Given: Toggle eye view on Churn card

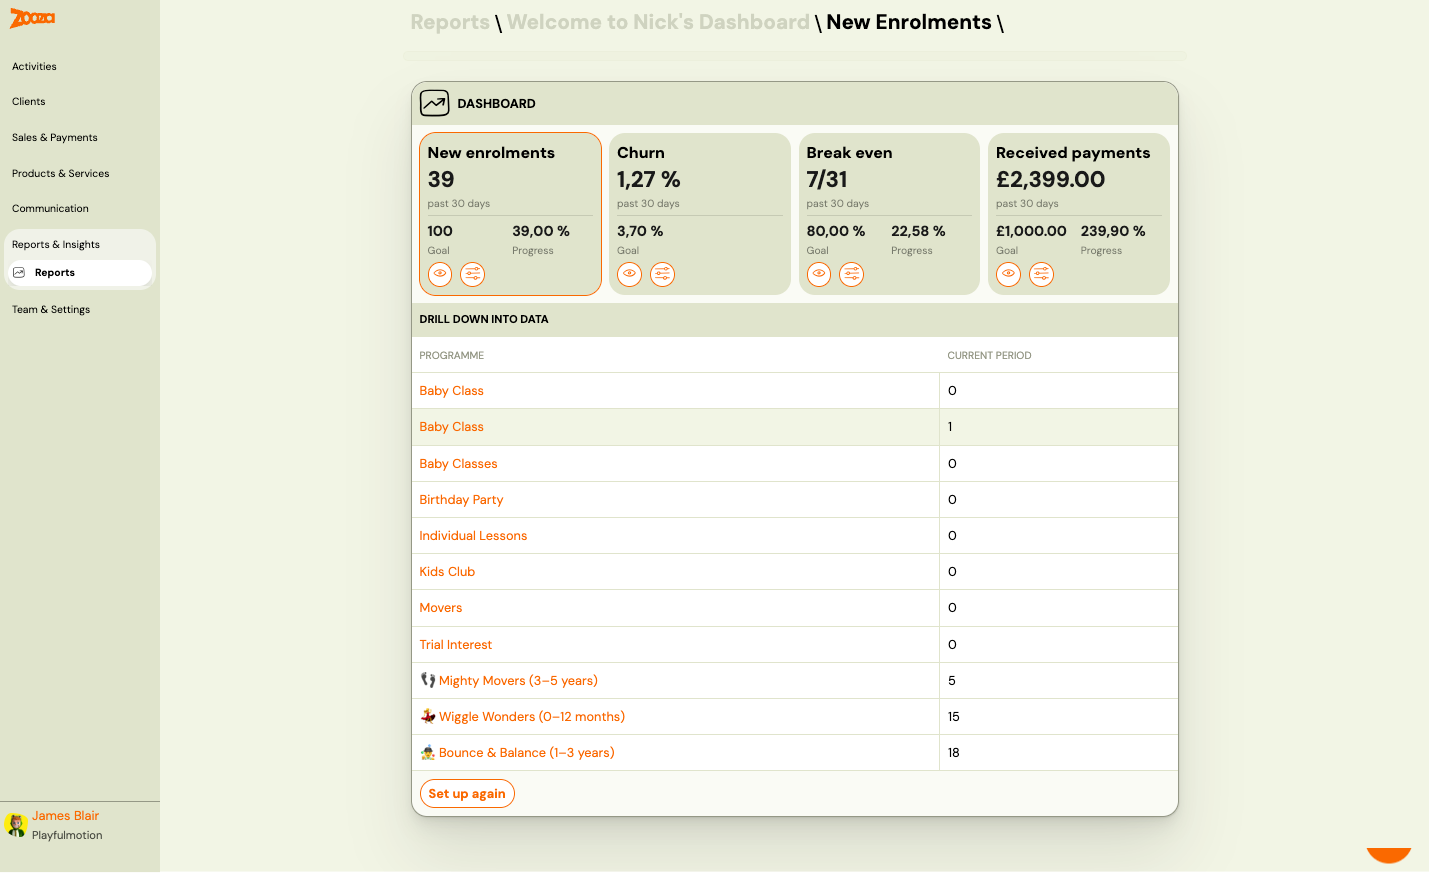Looking at the screenshot, I should tap(629, 274).
